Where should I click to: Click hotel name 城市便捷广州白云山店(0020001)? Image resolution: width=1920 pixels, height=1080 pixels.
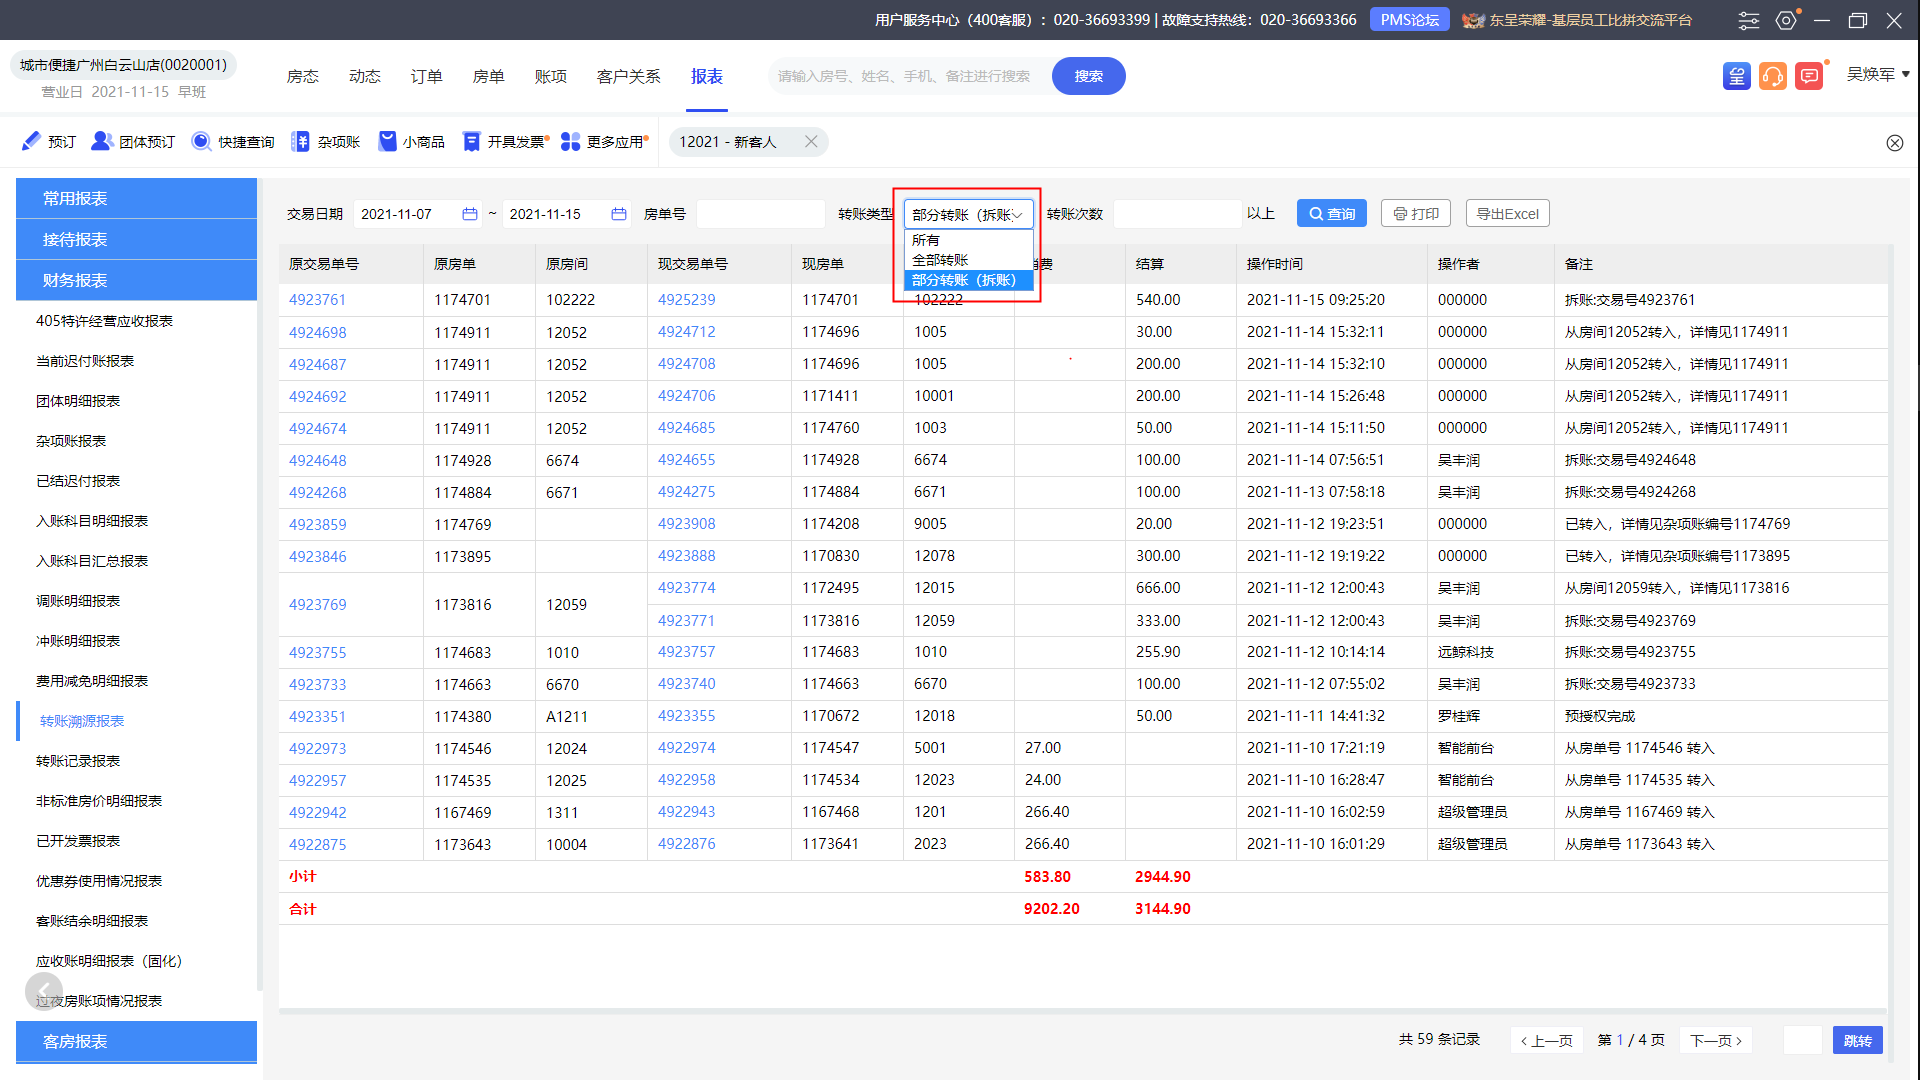pyautogui.click(x=123, y=65)
